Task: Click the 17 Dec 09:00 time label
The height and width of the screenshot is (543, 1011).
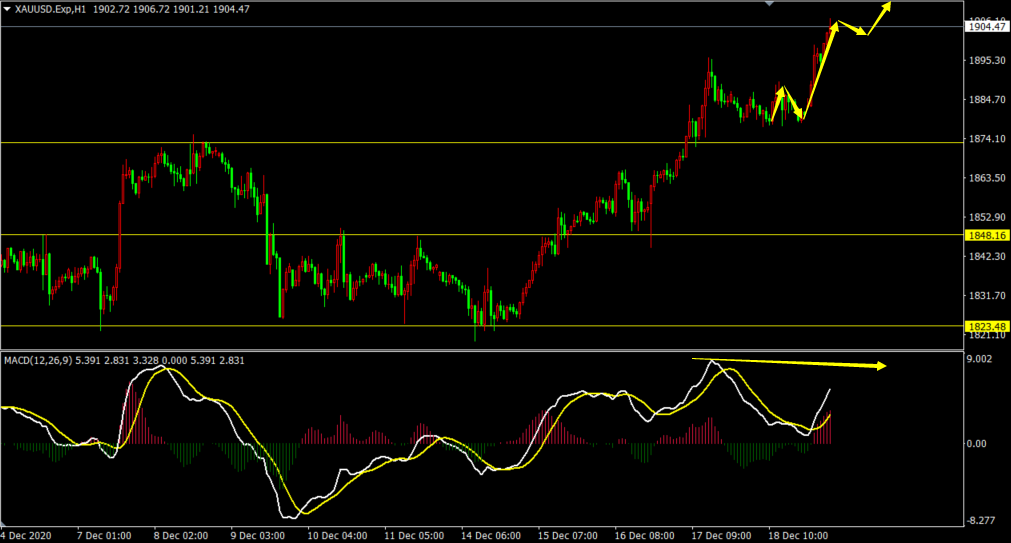Action: pyautogui.click(x=721, y=535)
